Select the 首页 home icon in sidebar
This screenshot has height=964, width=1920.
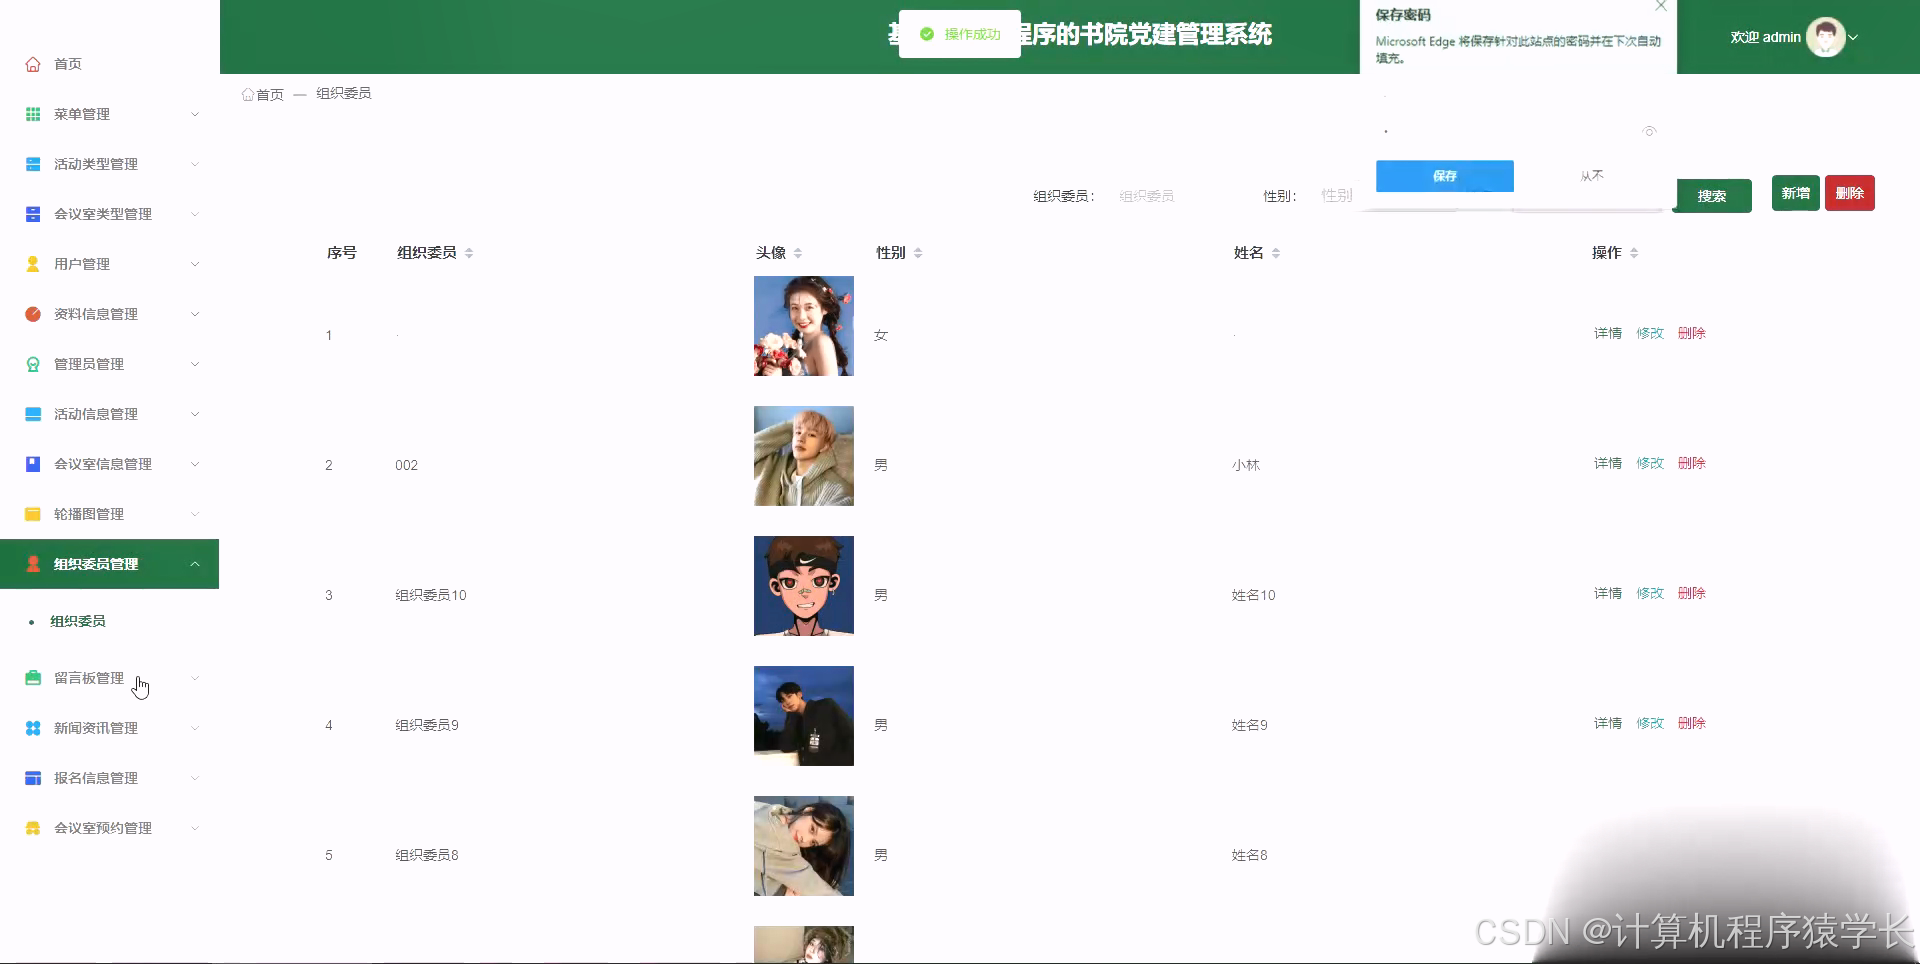click(32, 63)
